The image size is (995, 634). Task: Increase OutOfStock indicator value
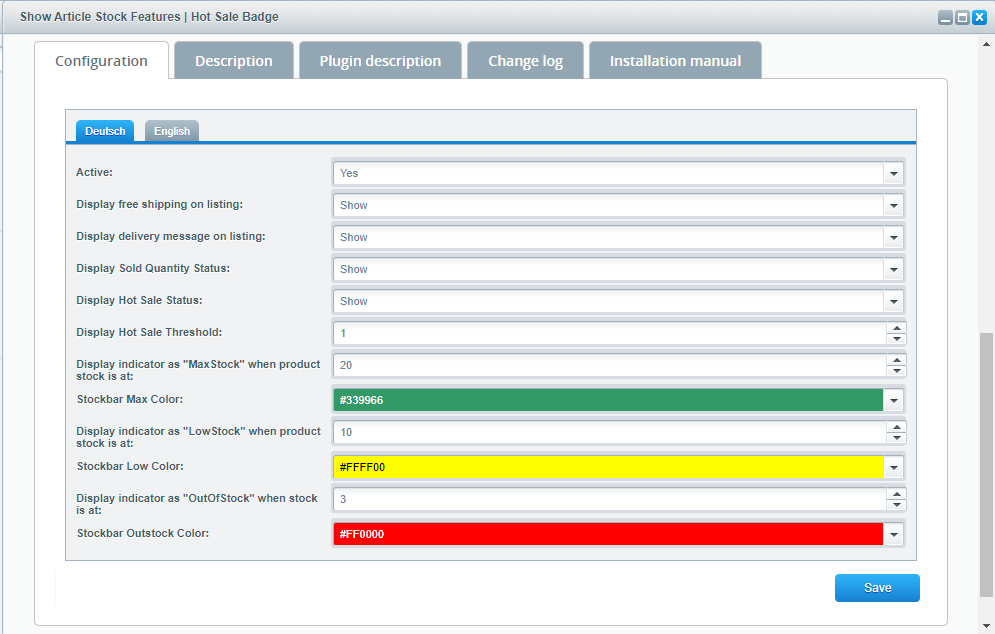[897, 494]
